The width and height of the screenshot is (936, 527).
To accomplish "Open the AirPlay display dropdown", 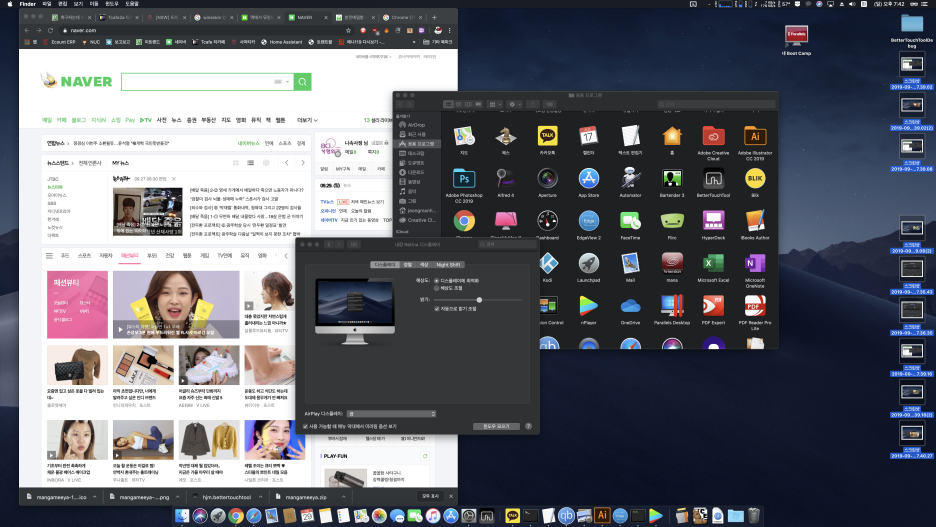I will [x=392, y=414].
